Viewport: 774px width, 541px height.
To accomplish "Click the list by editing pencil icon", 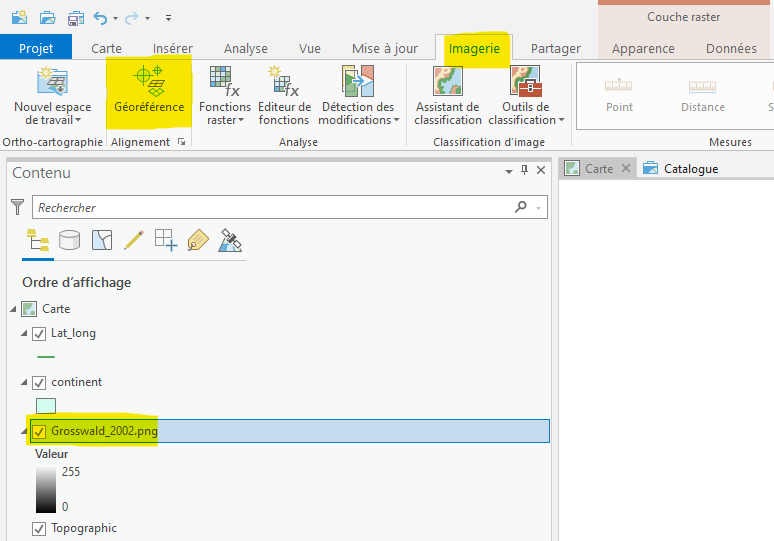I will click(x=133, y=240).
